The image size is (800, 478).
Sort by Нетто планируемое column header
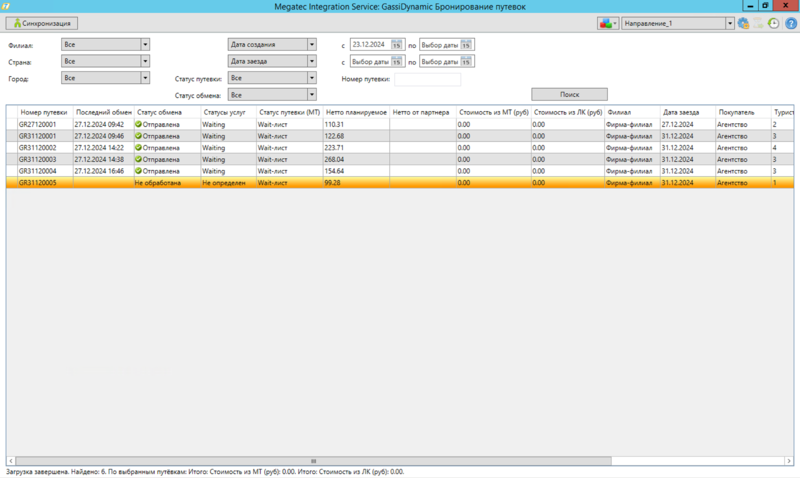tap(355, 112)
